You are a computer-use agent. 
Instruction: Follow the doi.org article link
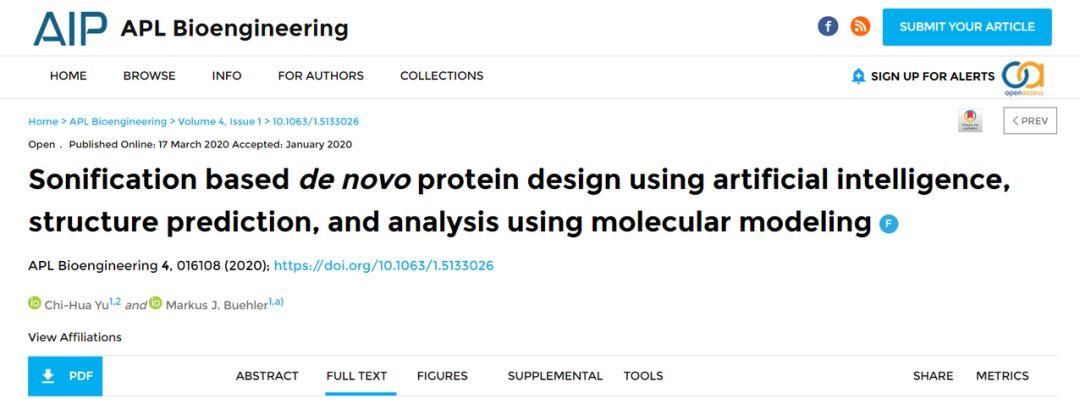[x=384, y=265]
